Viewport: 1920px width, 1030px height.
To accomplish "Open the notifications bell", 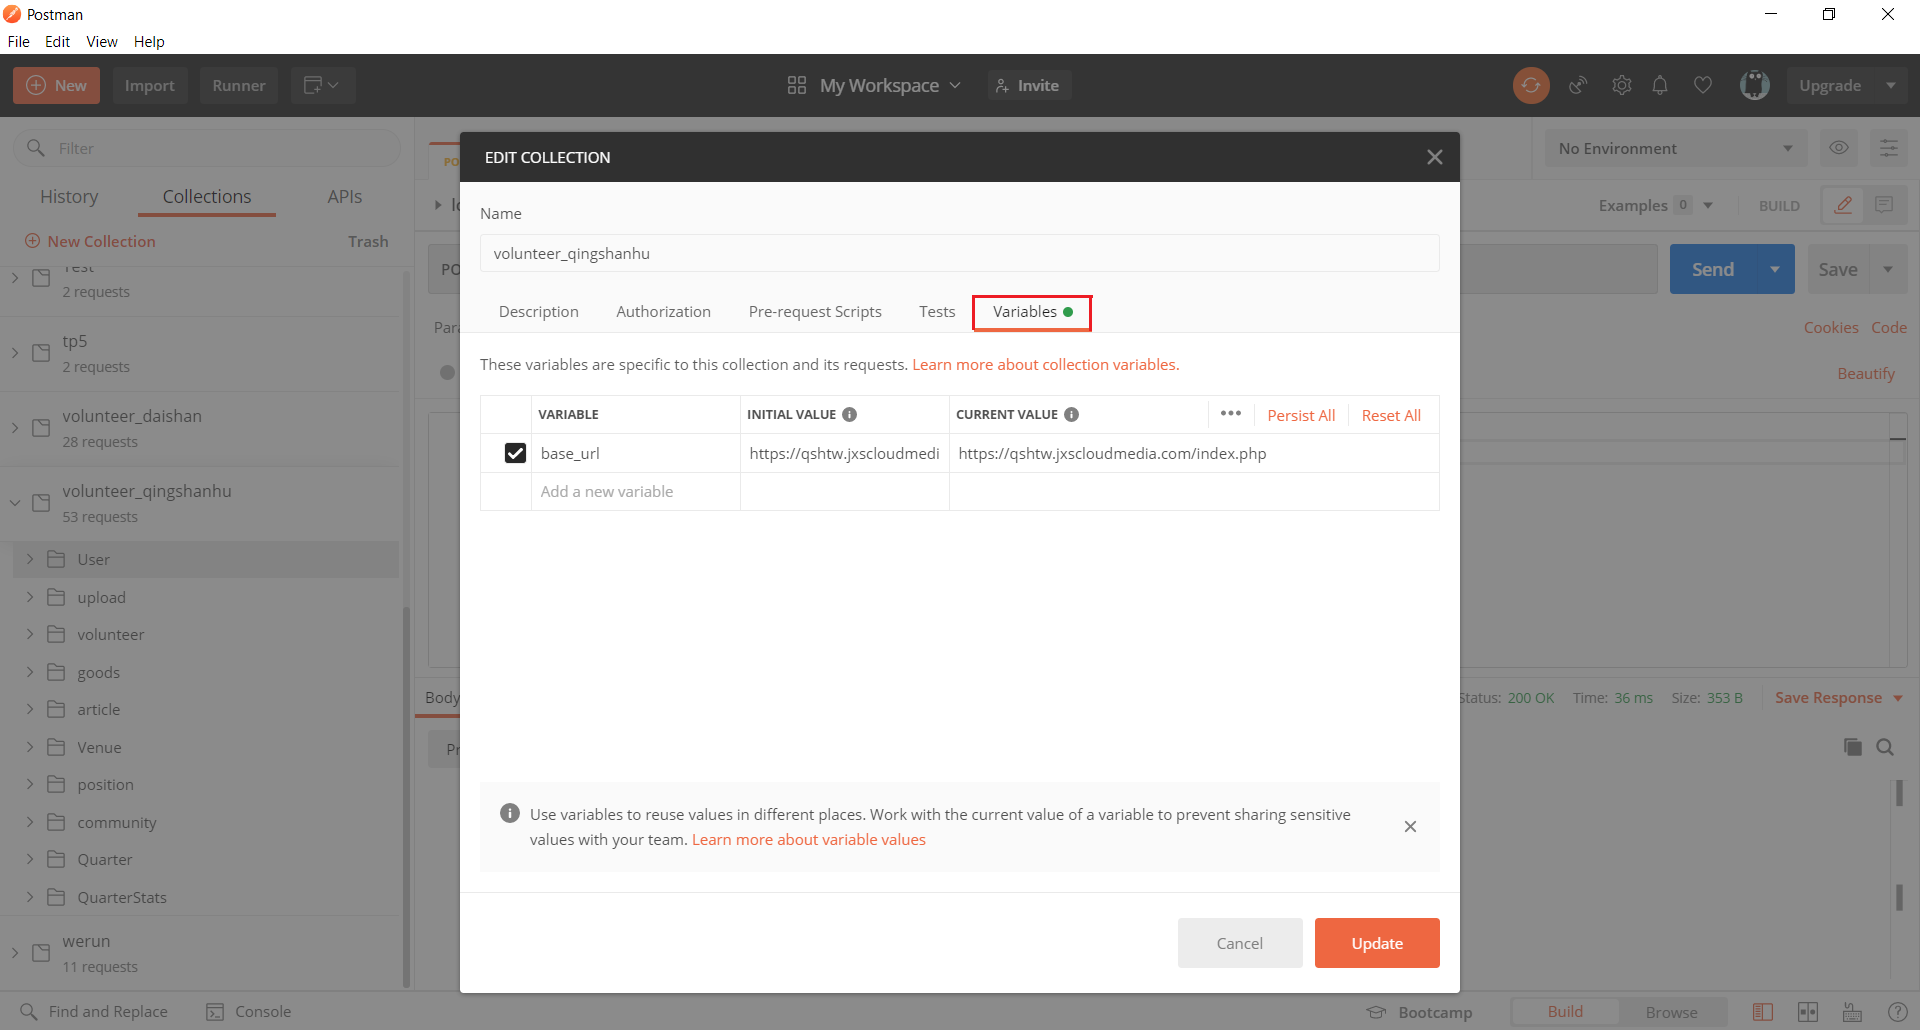I will [1660, 86].
